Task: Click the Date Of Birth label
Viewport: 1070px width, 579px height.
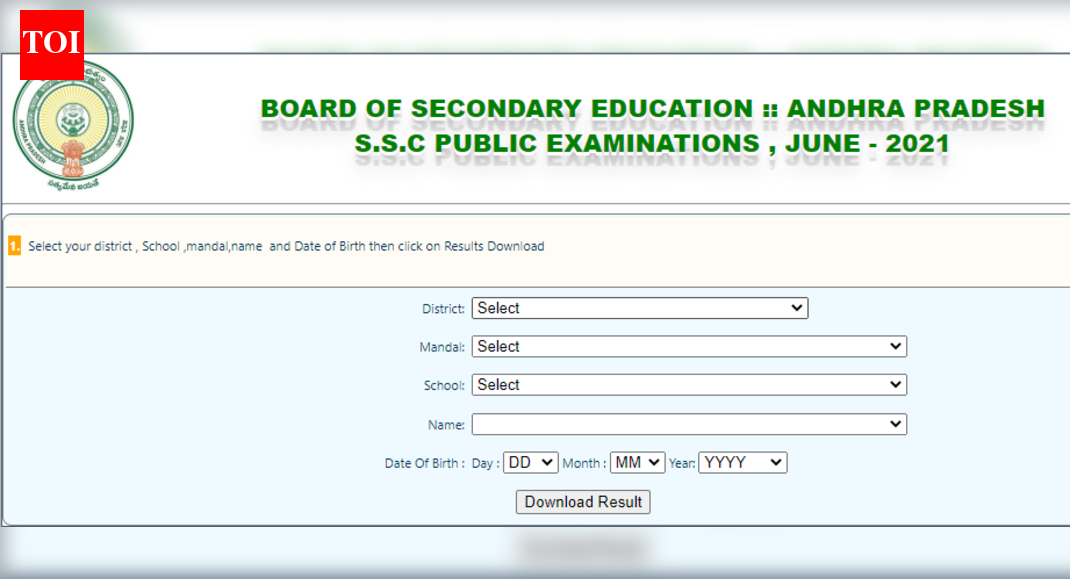Action: point(424,463)
